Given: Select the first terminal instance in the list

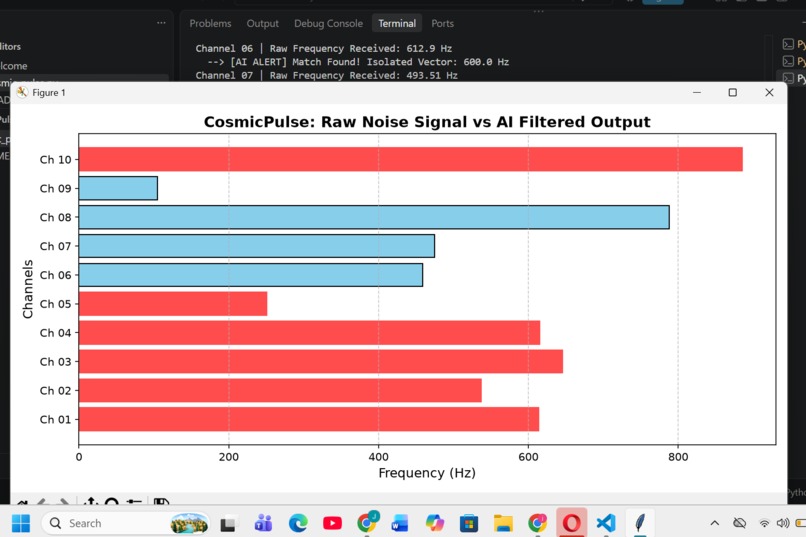Looking at the screenshot, I should coord(794,45).
